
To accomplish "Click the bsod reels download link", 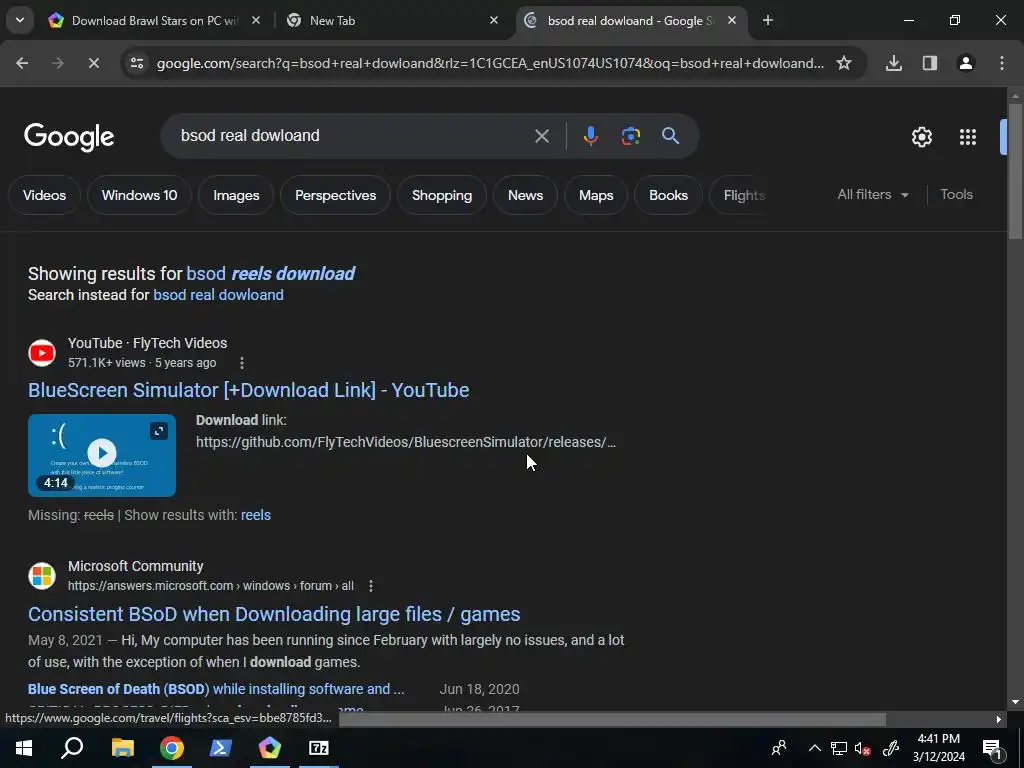I will 270,274.
